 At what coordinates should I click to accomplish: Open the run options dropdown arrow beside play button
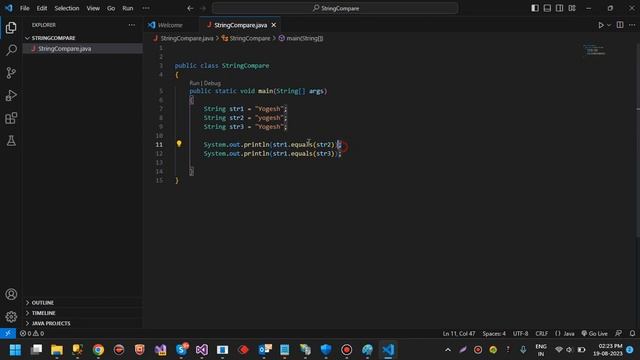point(609,25)
